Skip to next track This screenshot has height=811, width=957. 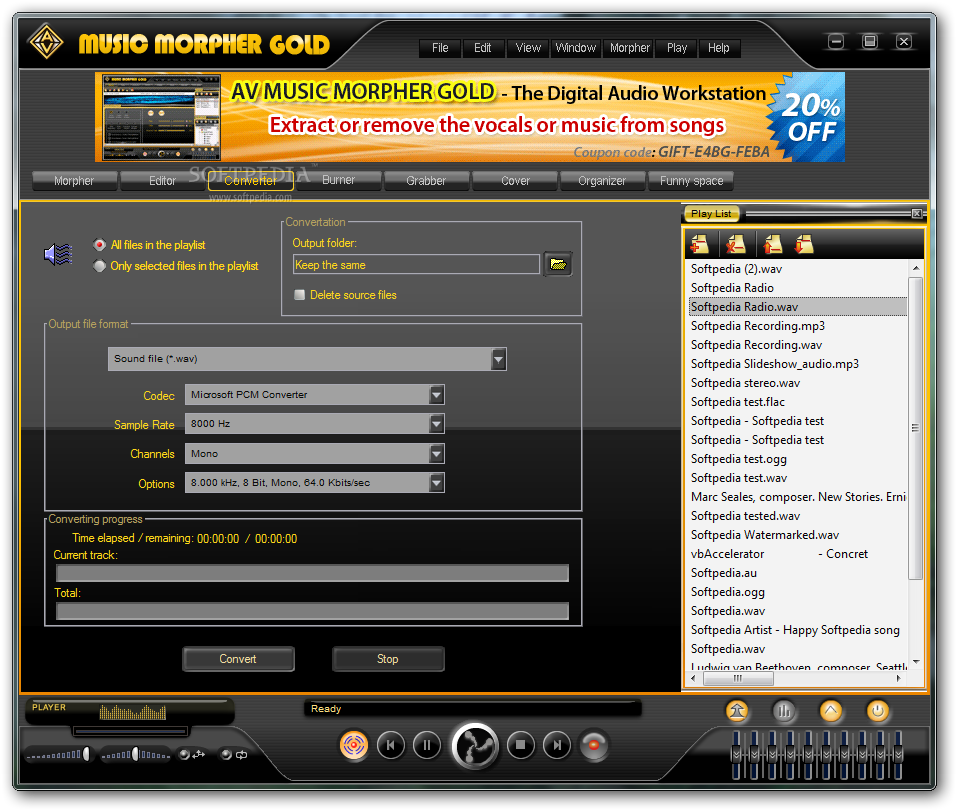pyautogui.click(x=557, y=745)
